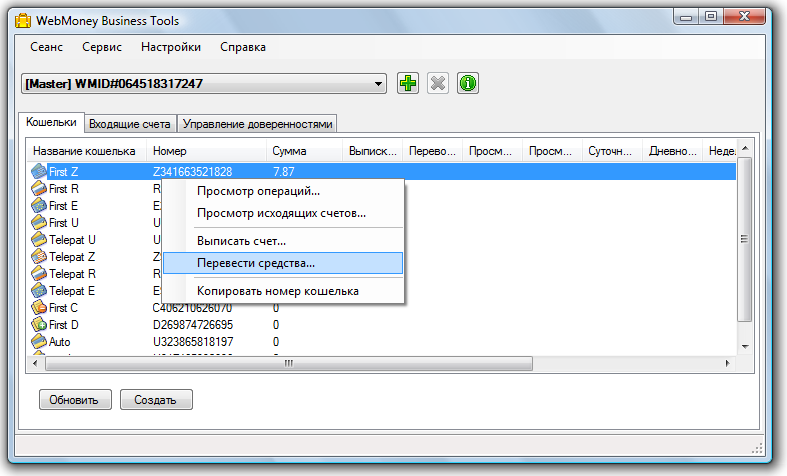787x476 pixels.
Task: Click the horizontal scrollbar thumb
Action: click(x=289, y=363)
